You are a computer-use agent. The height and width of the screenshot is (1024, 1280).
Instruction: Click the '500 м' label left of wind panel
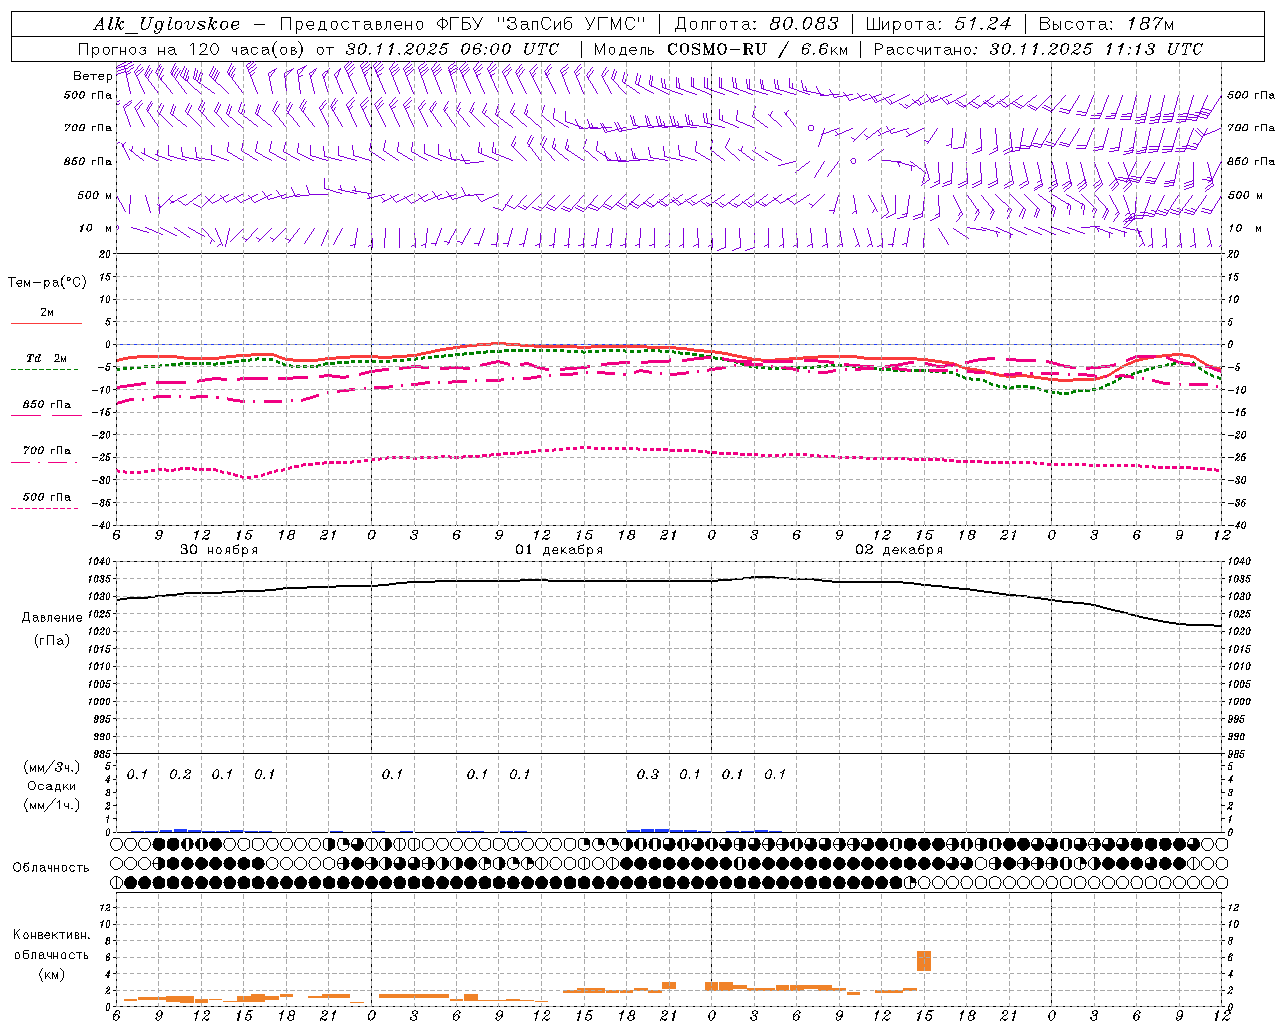(95, 195)
